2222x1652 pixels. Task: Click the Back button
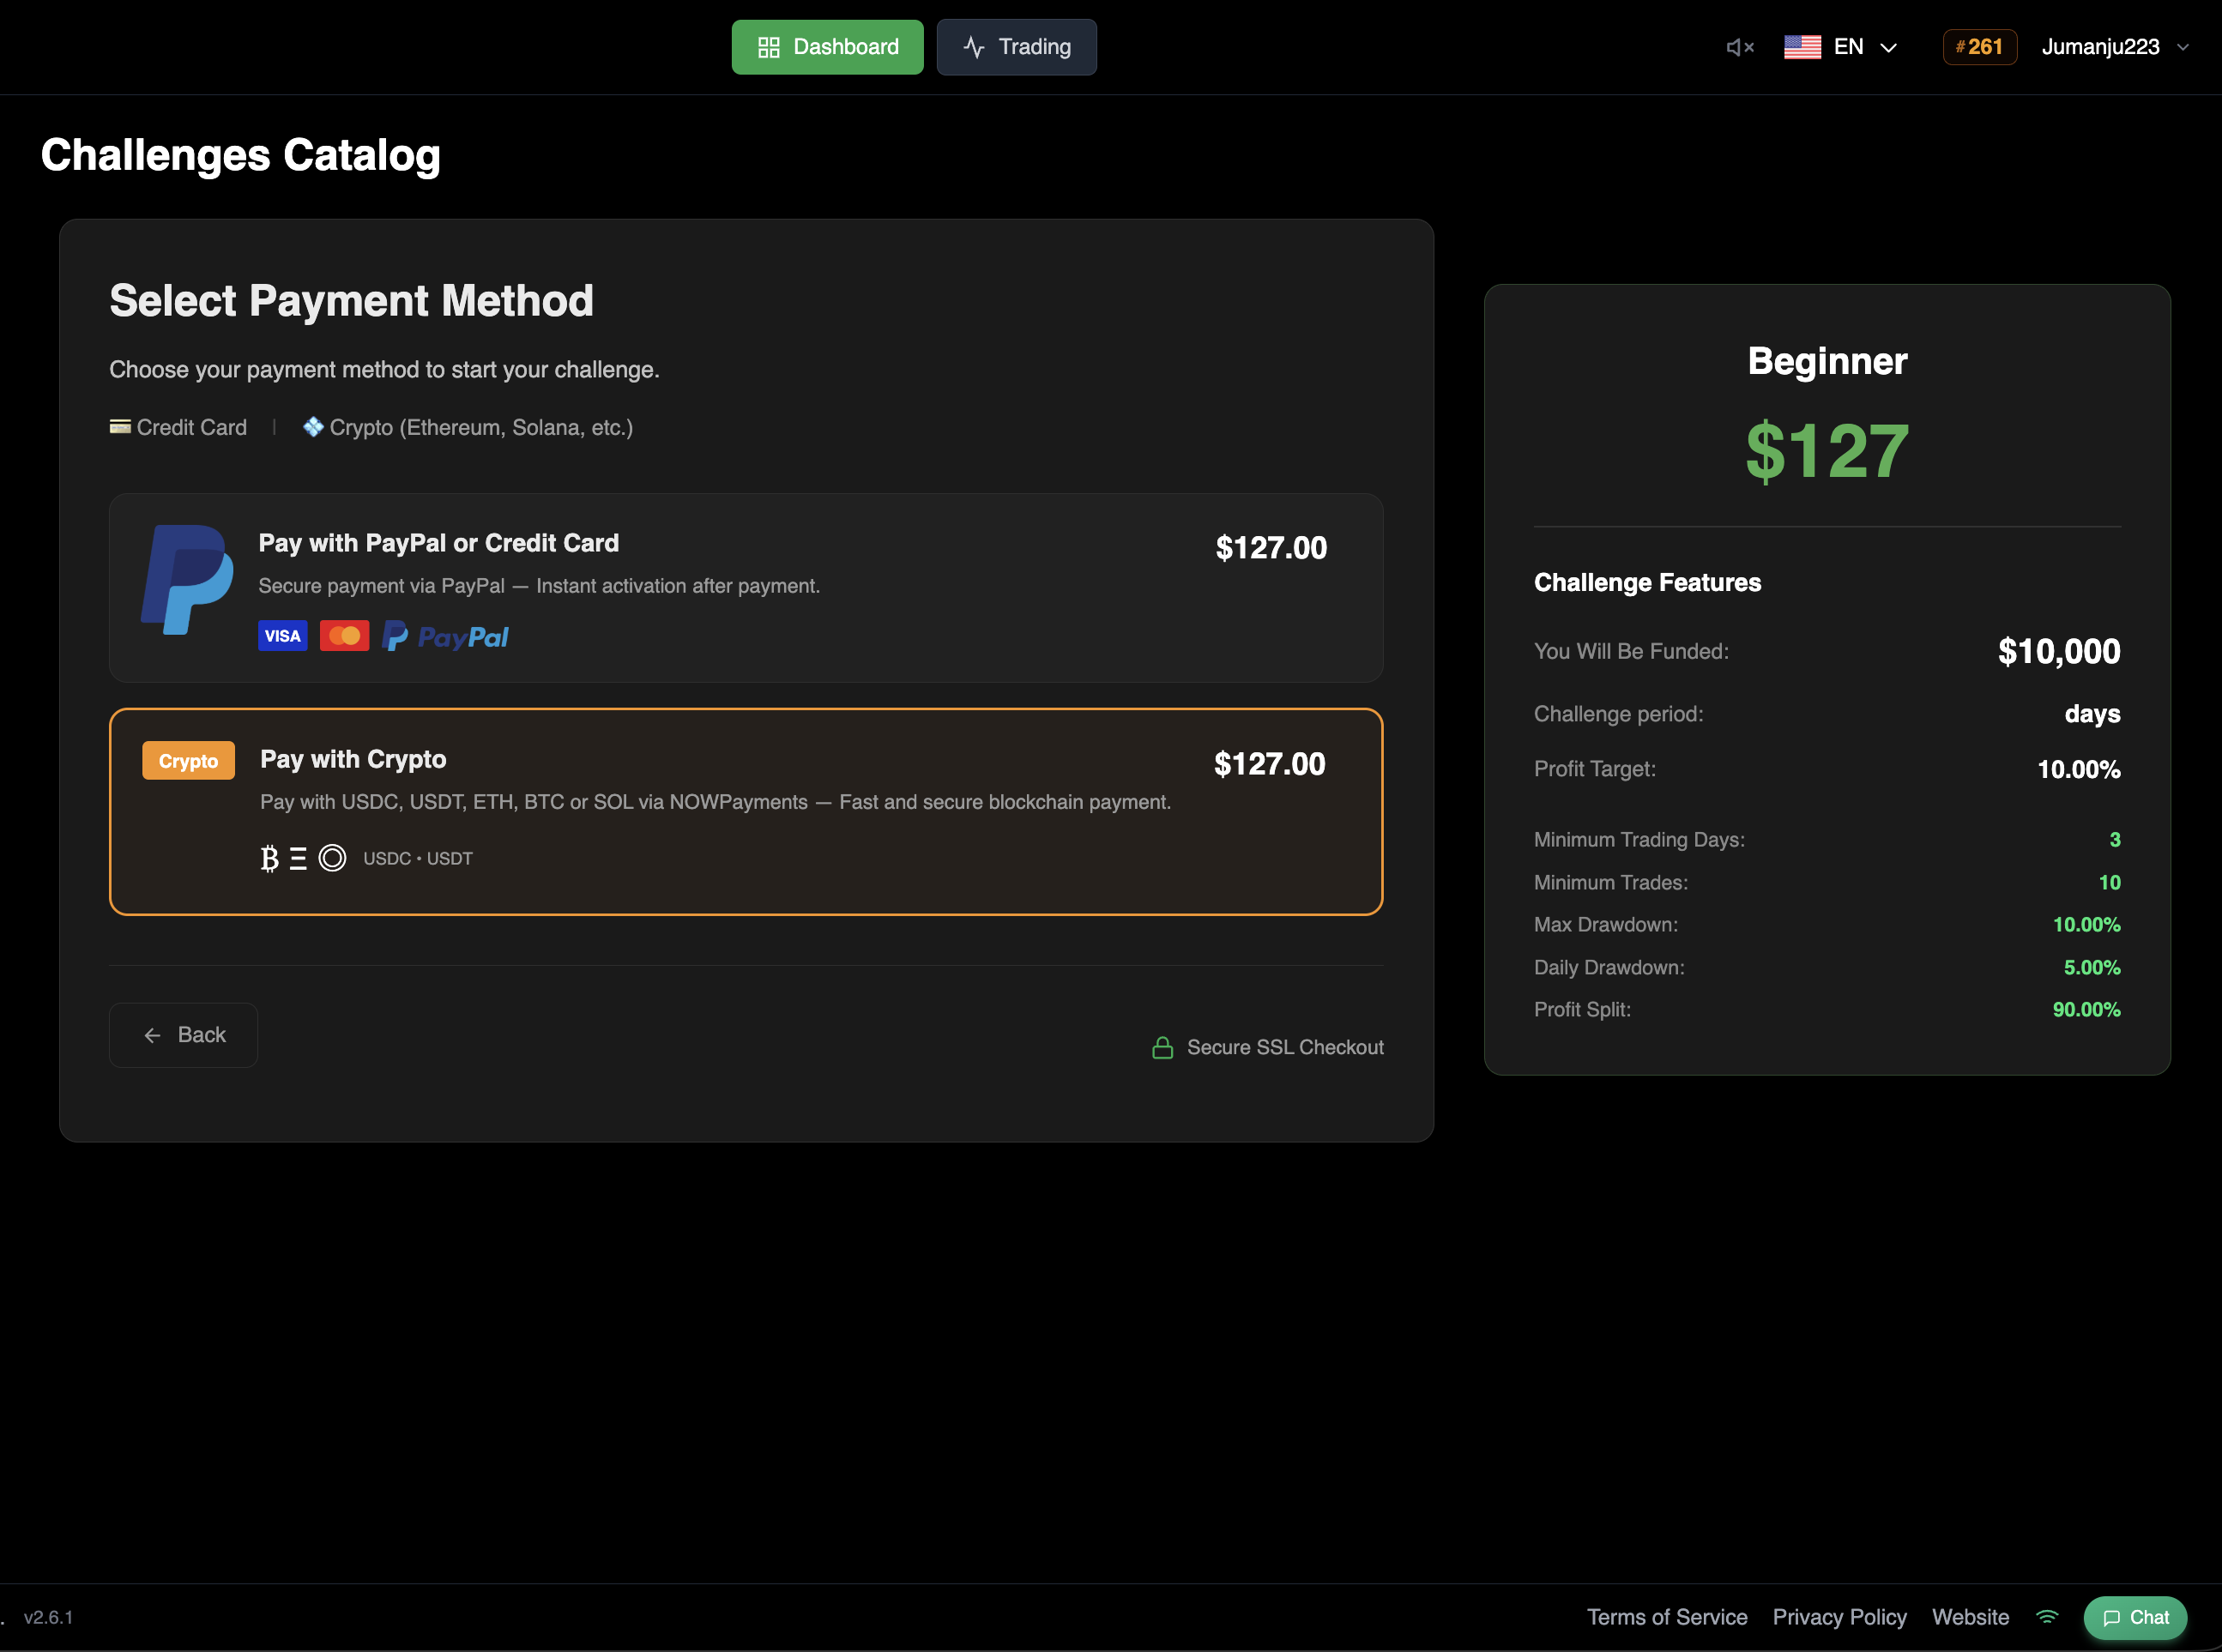pyautogui.click(x=183, y=1034)
